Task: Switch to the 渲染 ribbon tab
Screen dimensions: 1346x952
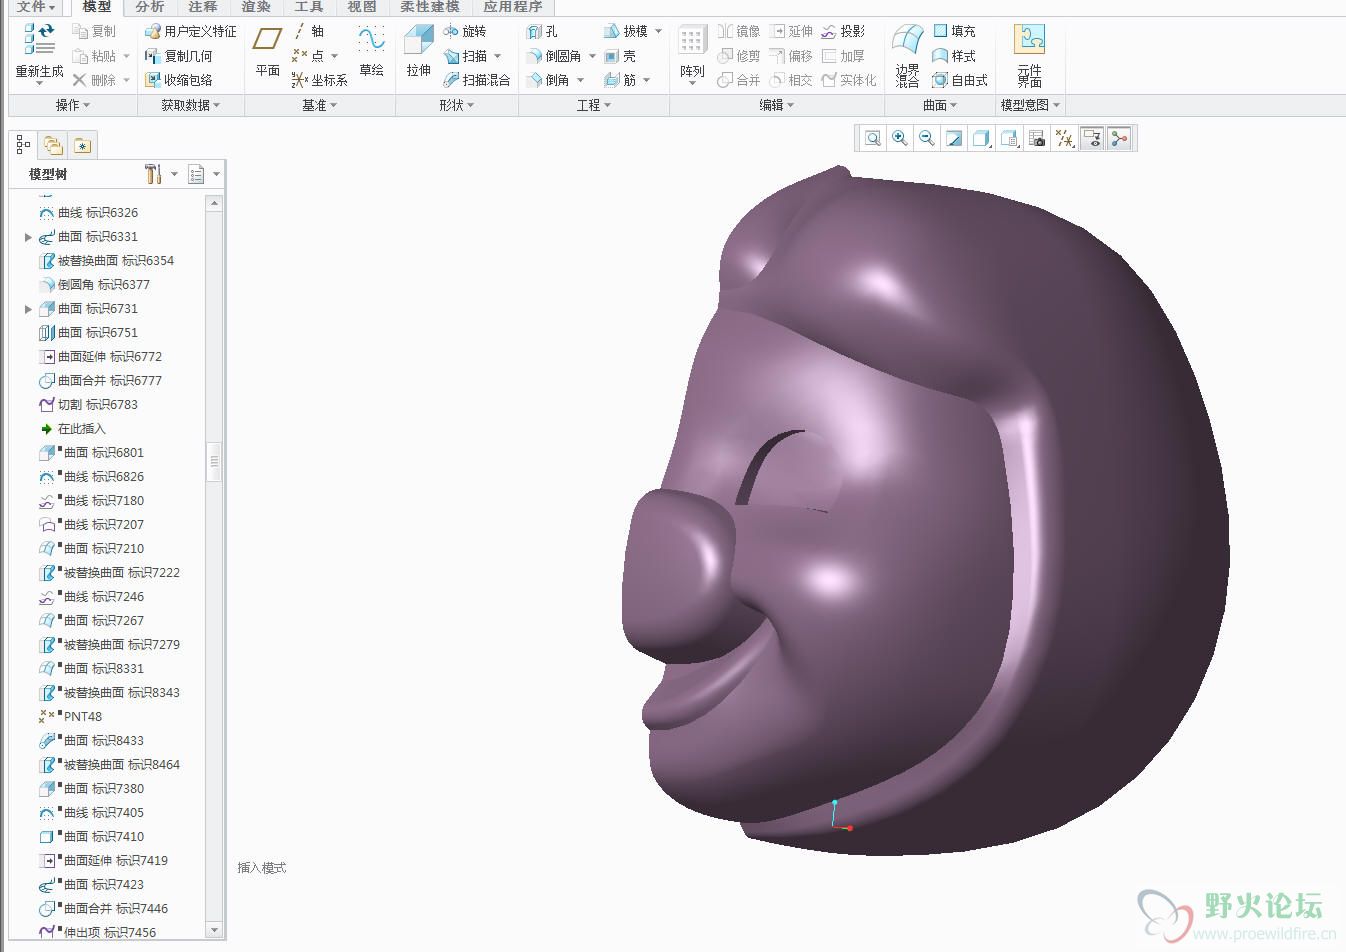Action: tap(256, 7)
